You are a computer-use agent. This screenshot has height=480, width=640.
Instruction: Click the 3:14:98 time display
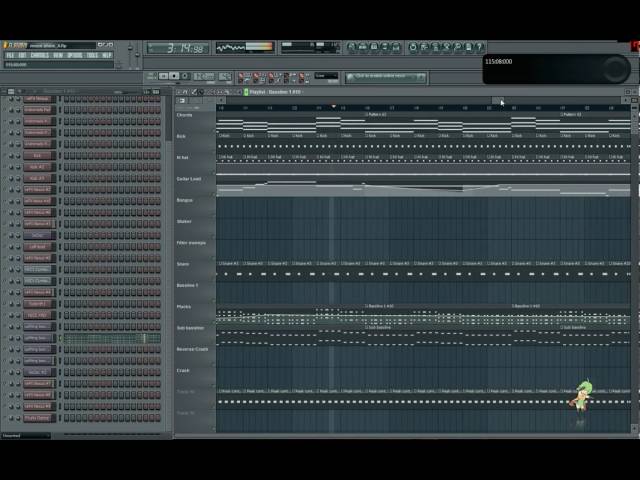point(178,49)
